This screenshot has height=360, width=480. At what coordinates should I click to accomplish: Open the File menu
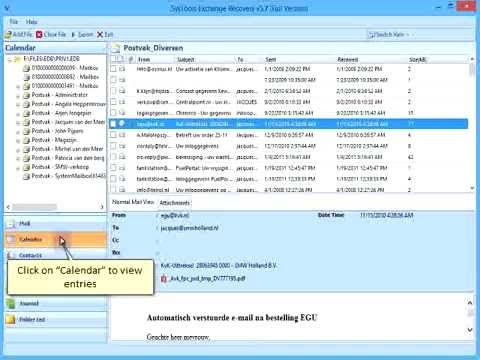point(13,22)
